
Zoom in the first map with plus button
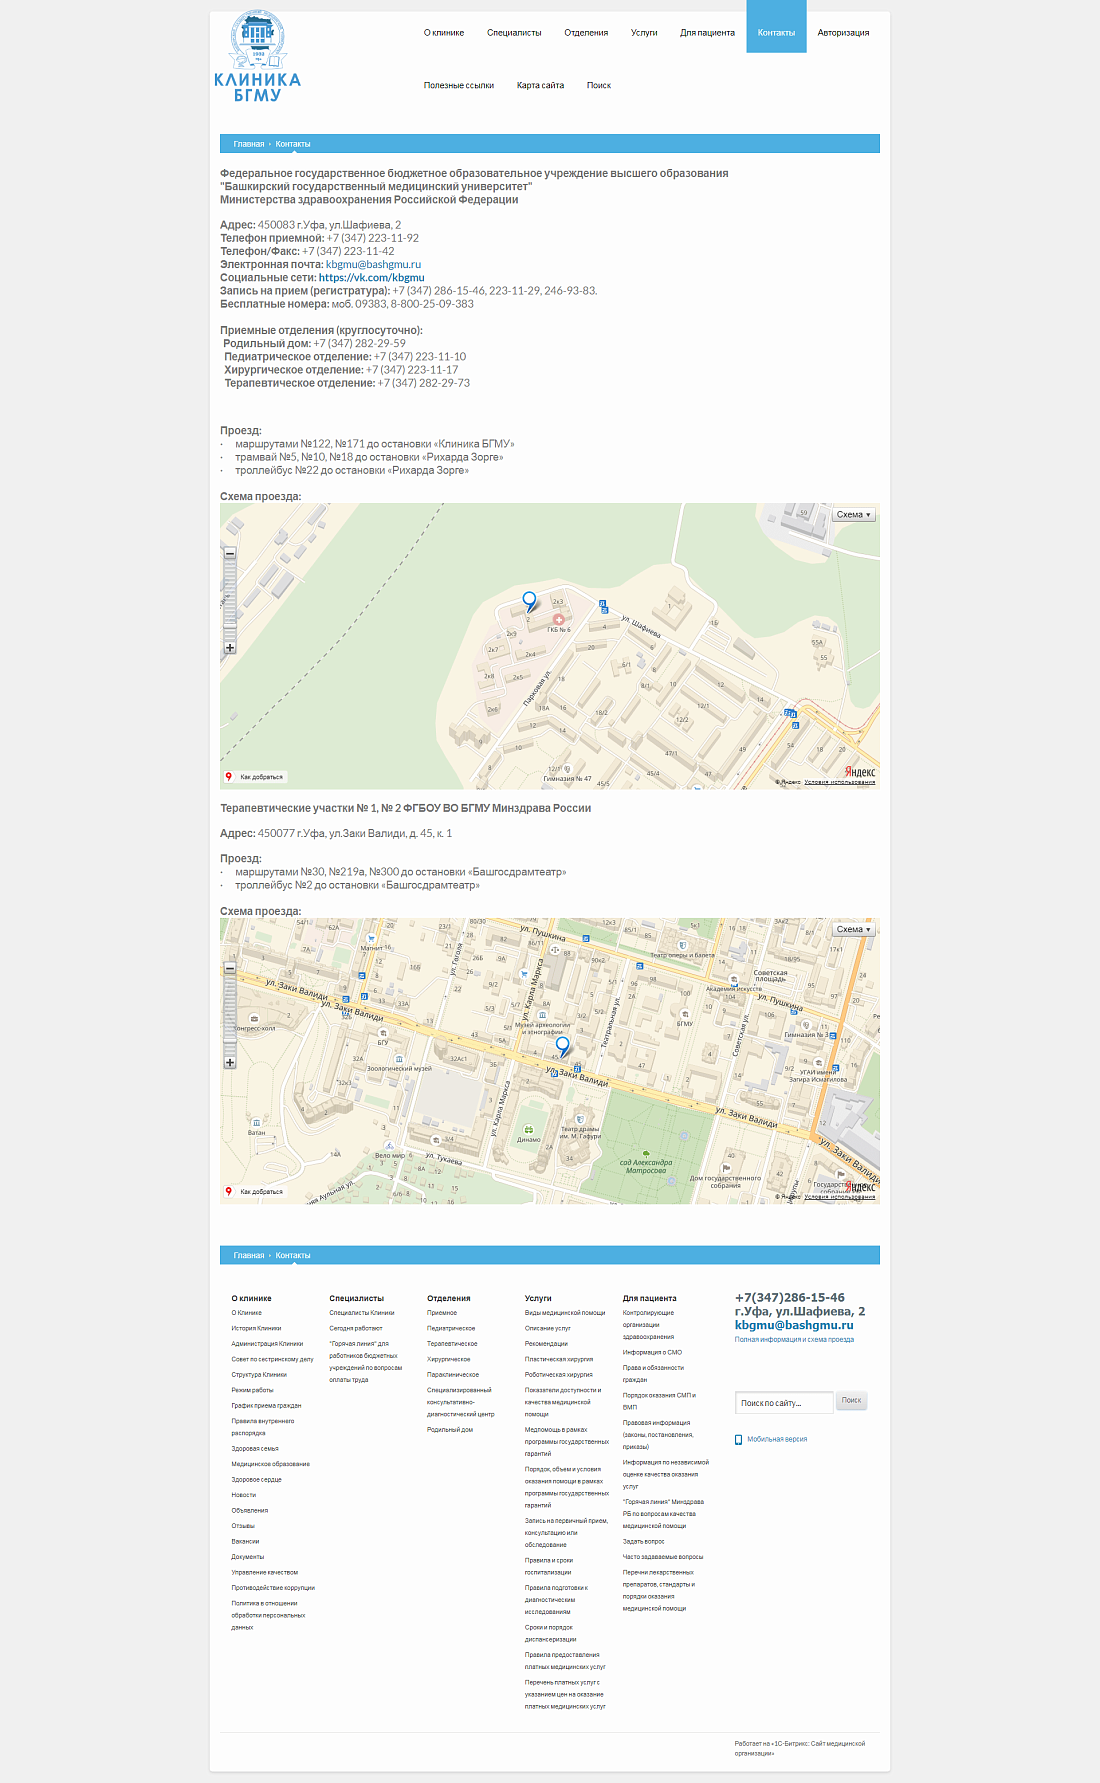click(x=230, y=648)
